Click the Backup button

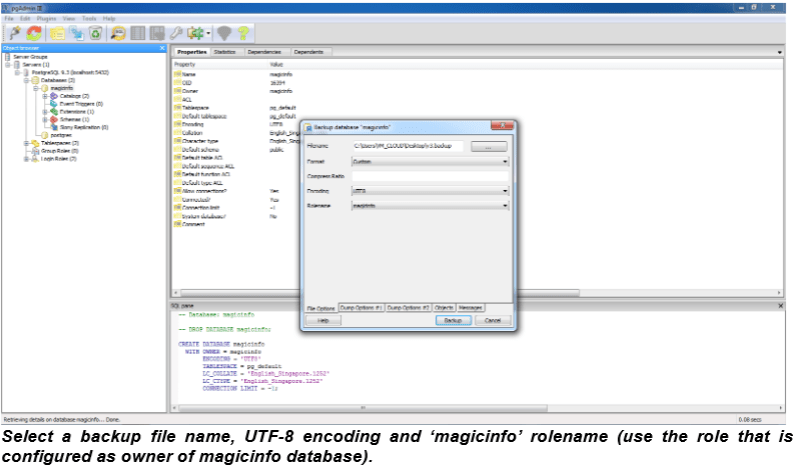click(x=453, y=320)
